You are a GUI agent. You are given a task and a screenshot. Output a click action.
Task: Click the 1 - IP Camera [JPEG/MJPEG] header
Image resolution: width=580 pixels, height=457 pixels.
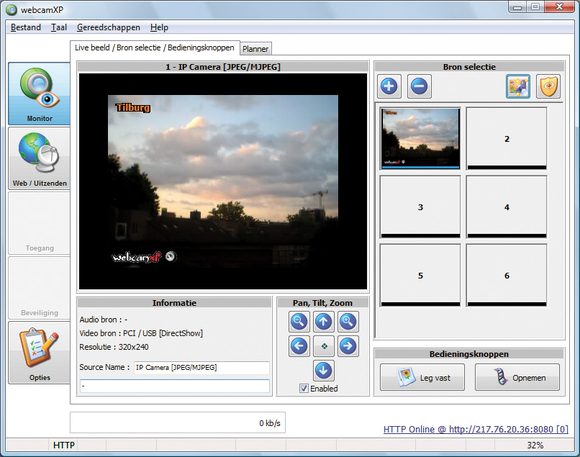(x=223, y=67)
